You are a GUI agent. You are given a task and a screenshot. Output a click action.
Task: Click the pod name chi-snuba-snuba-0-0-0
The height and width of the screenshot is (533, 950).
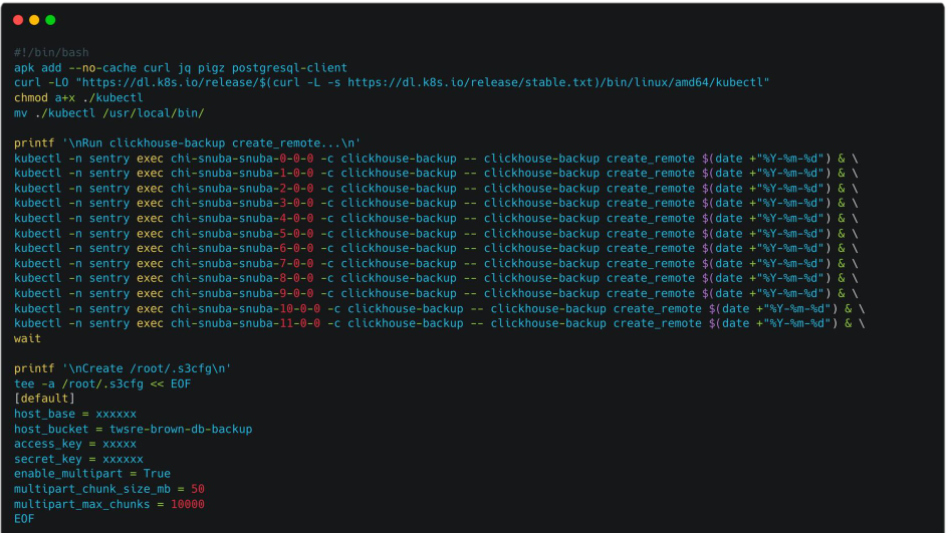tap(242, 158)
